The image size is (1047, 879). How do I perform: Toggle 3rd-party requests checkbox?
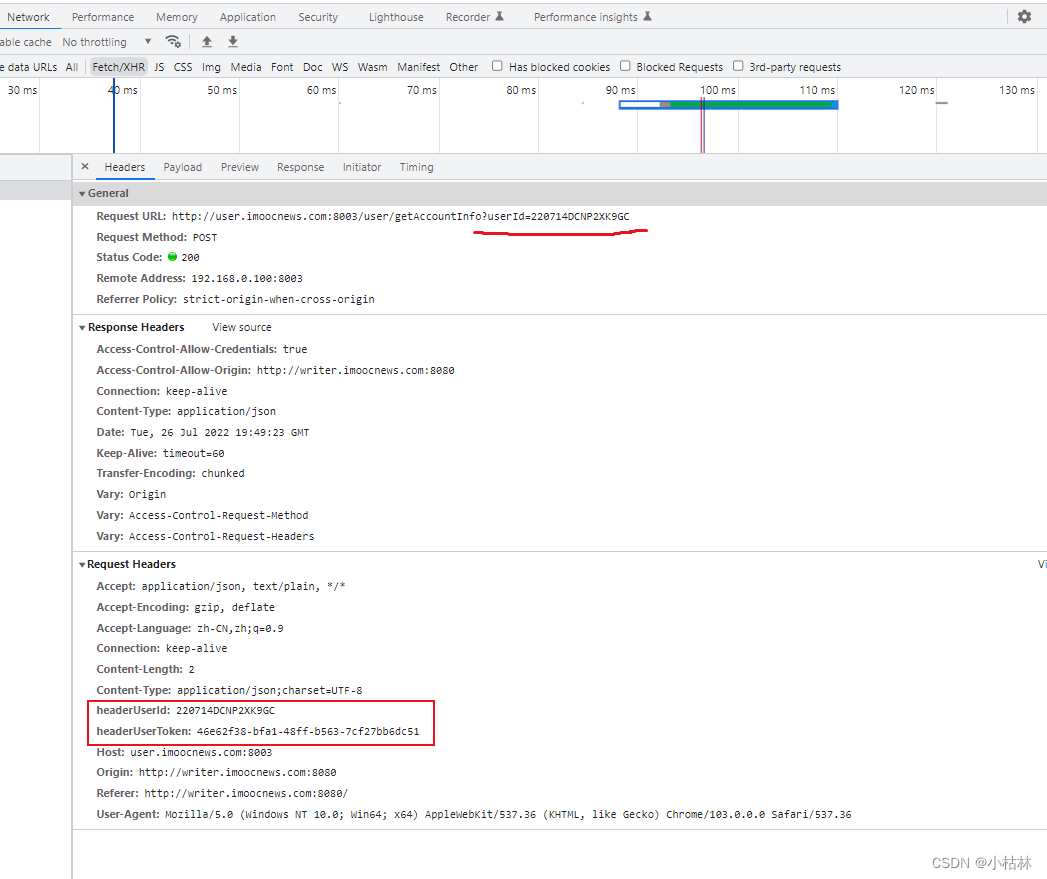click(x=738, y=67)
